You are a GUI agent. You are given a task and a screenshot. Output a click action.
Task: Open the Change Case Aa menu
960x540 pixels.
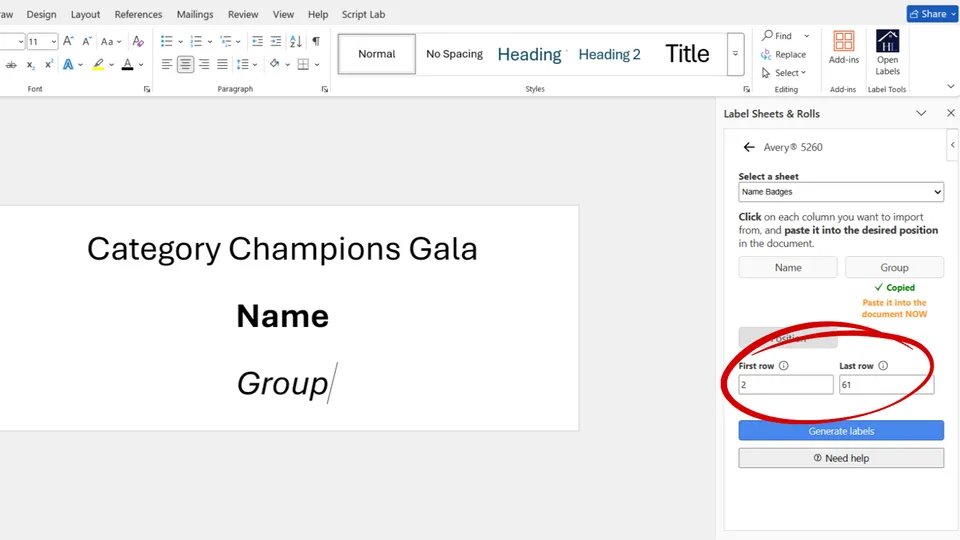tap(111, 42)
